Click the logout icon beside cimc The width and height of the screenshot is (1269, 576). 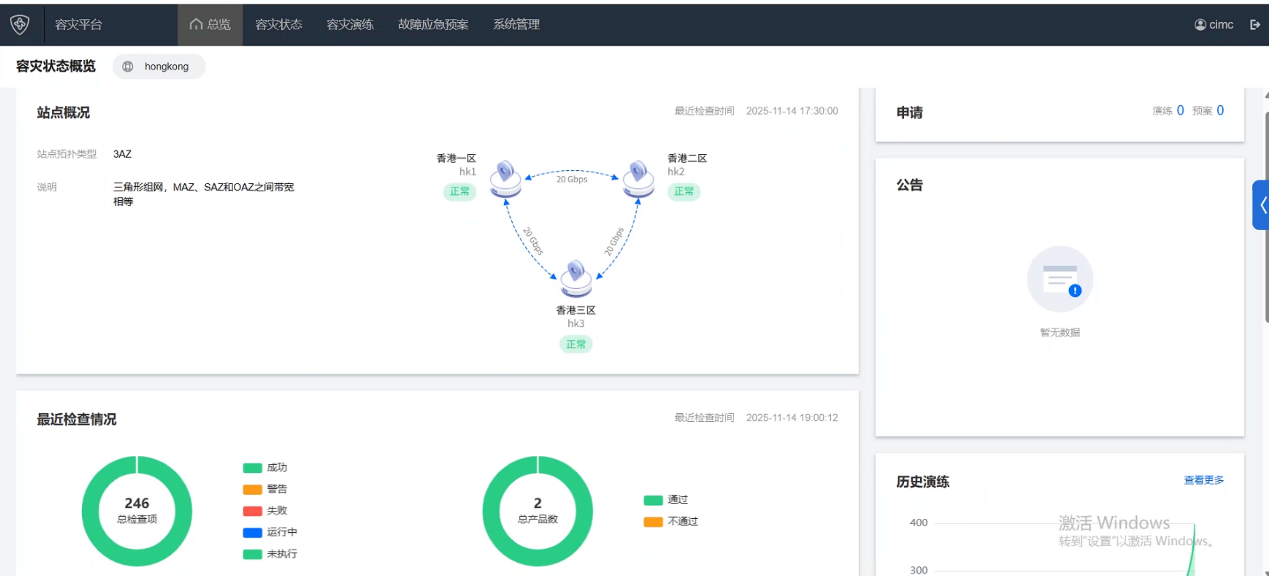point(1255,24)
